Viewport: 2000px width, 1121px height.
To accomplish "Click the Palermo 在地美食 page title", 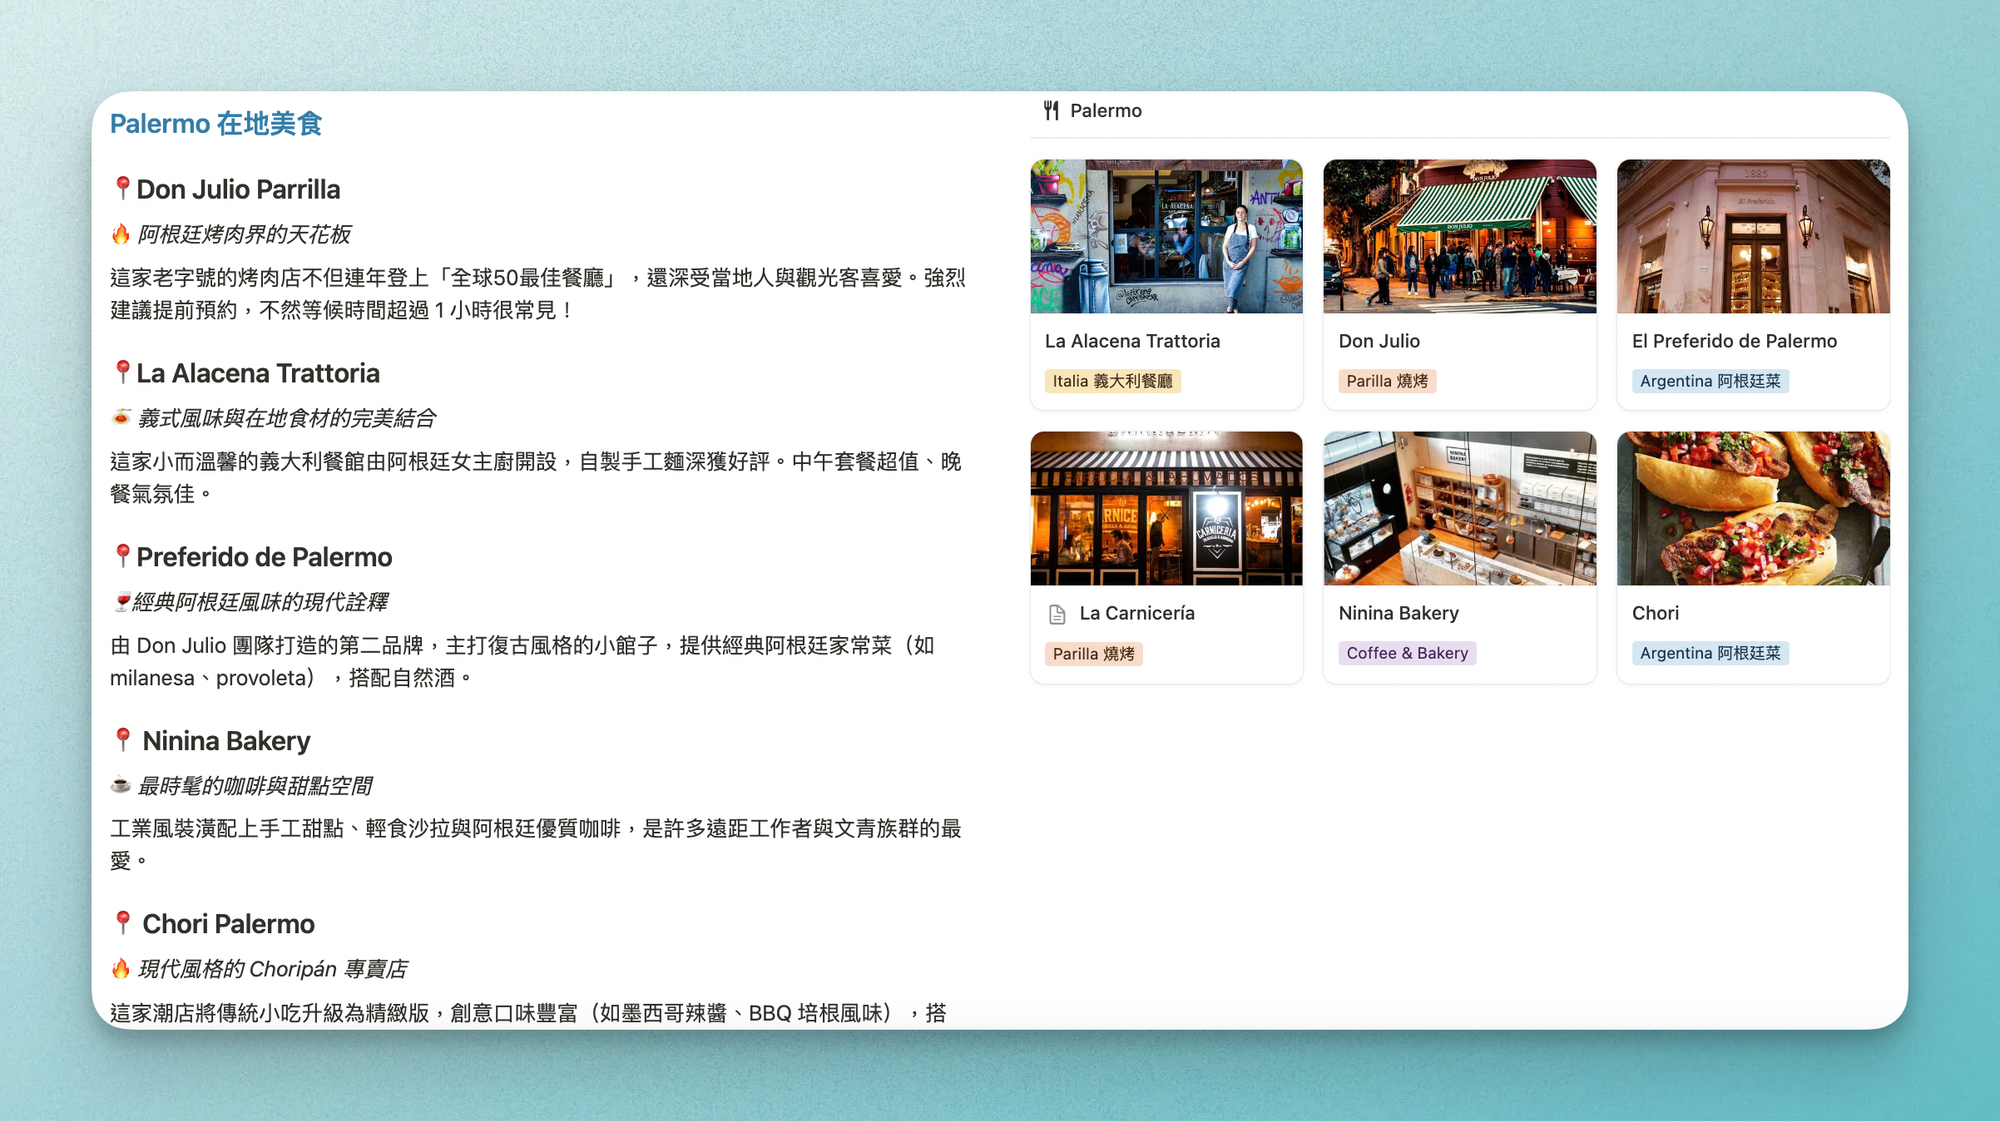I will (x=216, y=124).
